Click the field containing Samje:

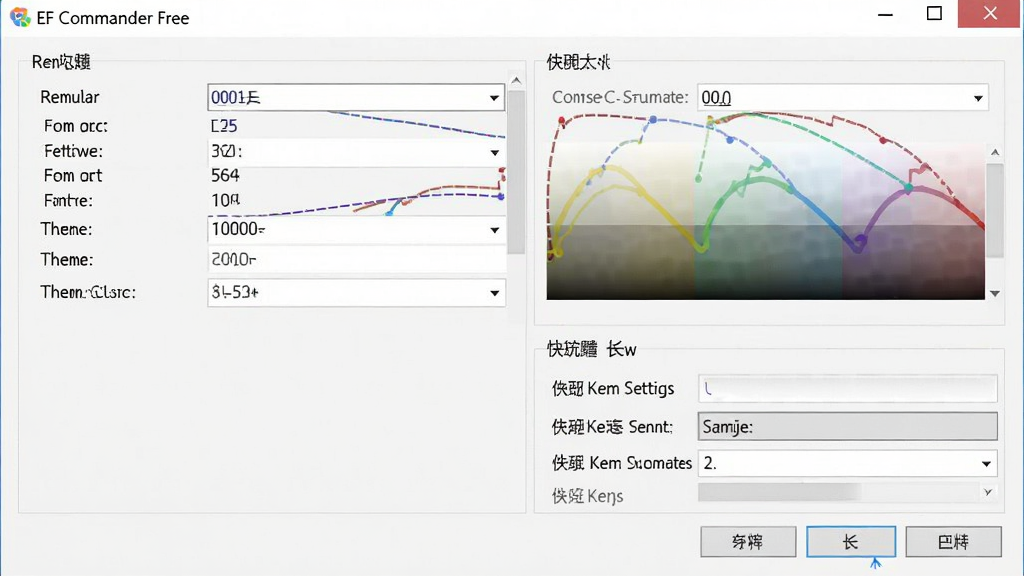coord(848,426)
